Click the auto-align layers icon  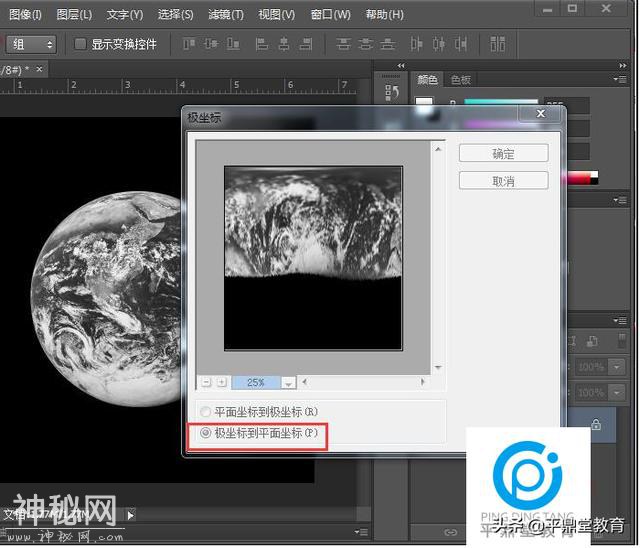[x=498, y=44]
